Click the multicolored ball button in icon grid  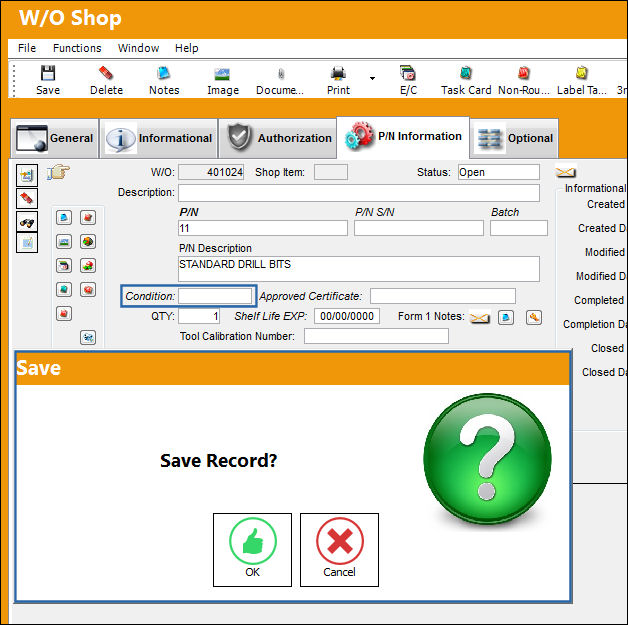click(x=88, y=241)
